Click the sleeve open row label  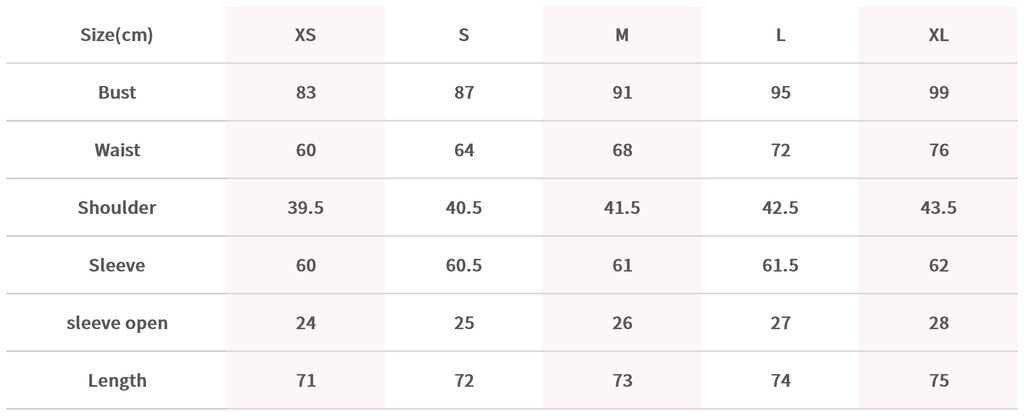click(116, 323)
